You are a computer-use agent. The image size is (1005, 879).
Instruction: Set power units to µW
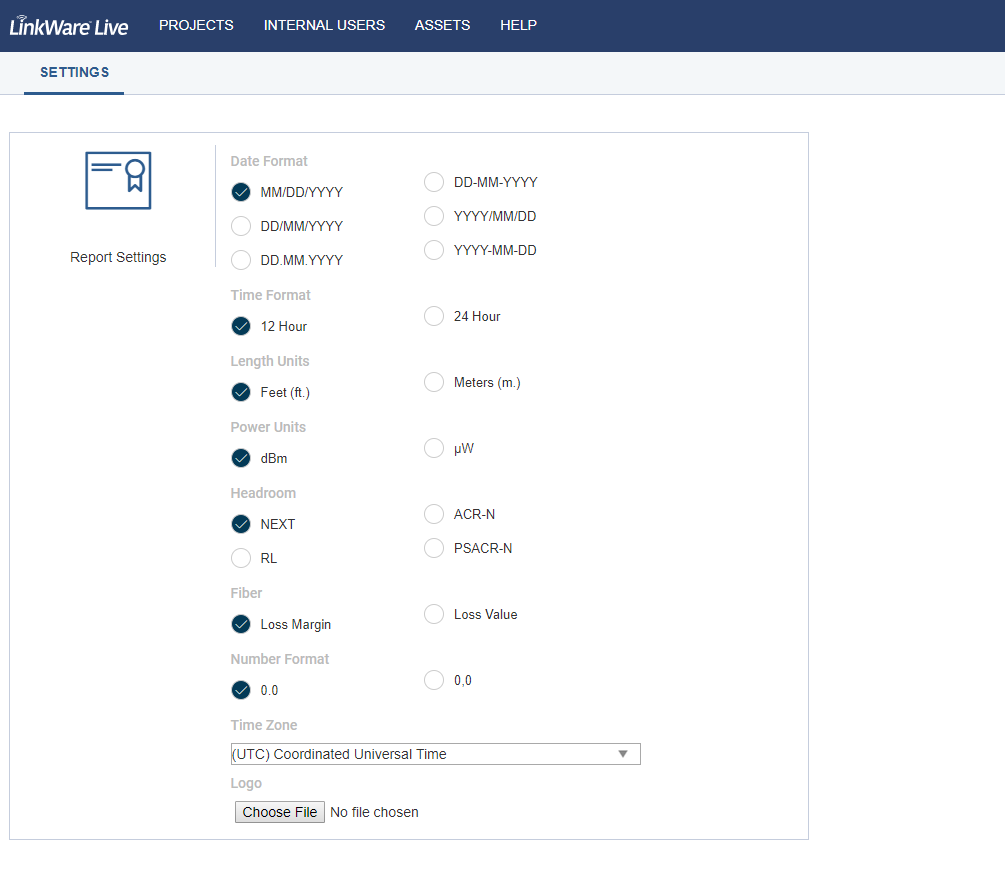click(434, 448)
